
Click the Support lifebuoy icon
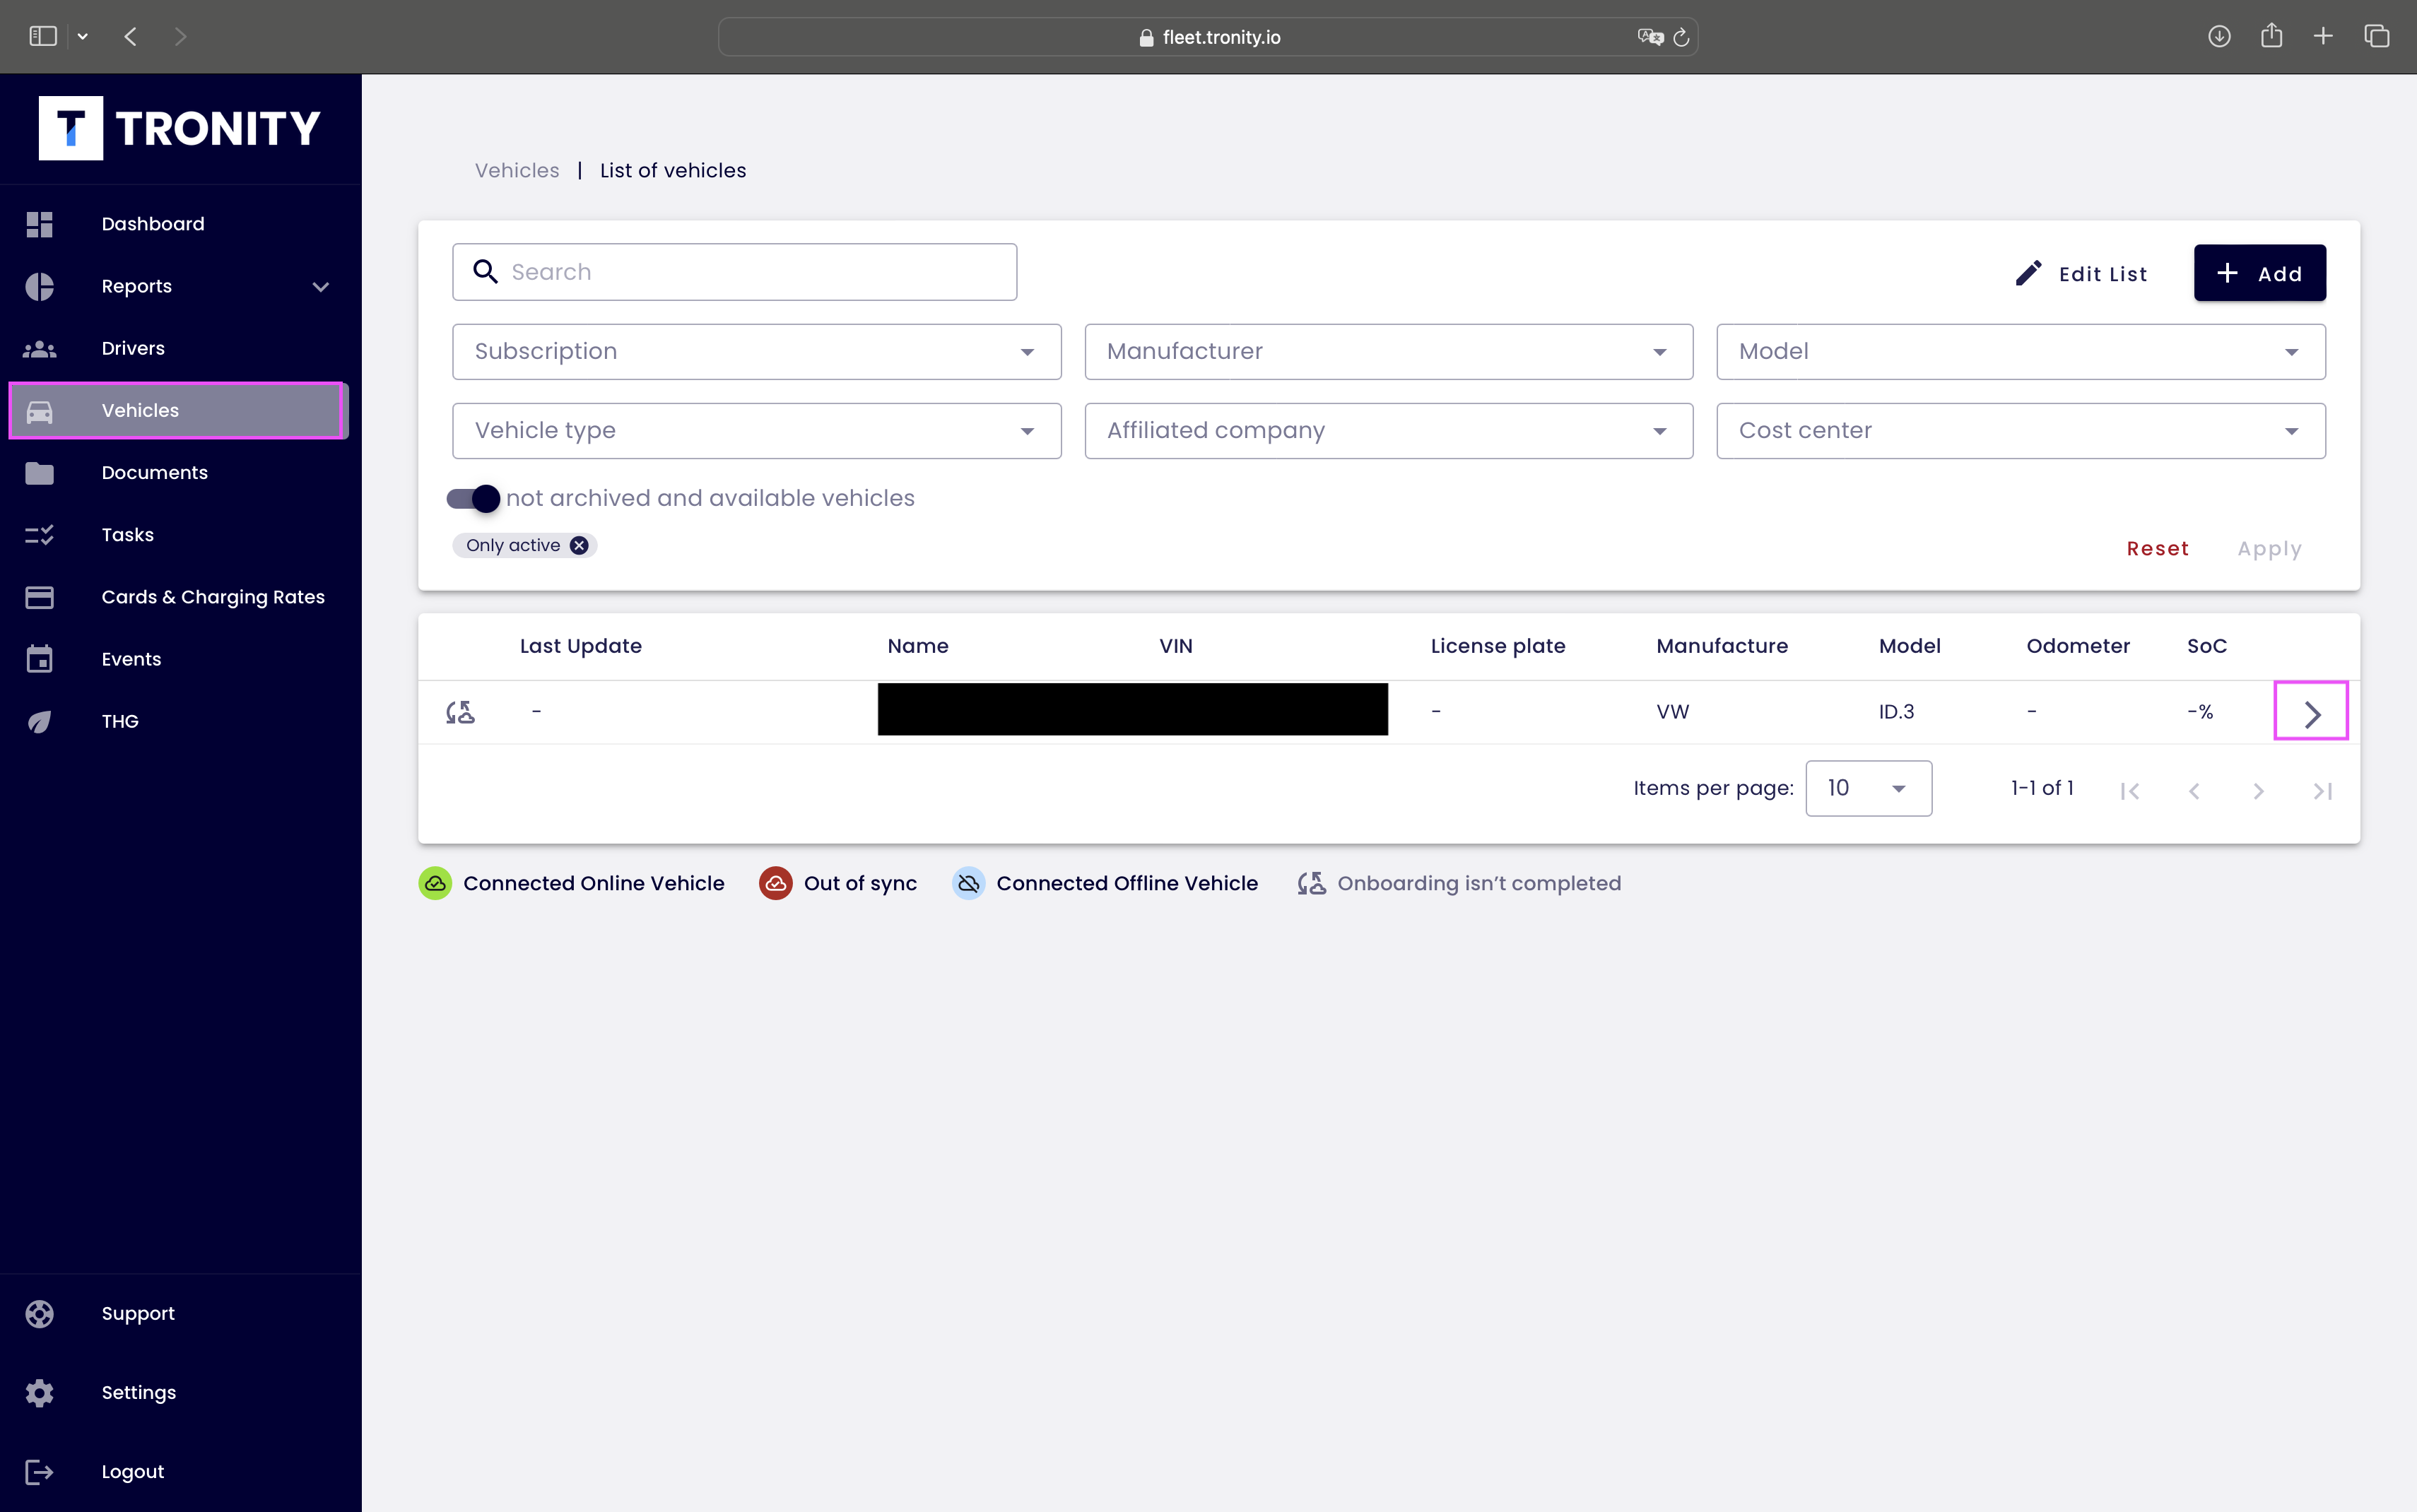tap(40, 1313)
